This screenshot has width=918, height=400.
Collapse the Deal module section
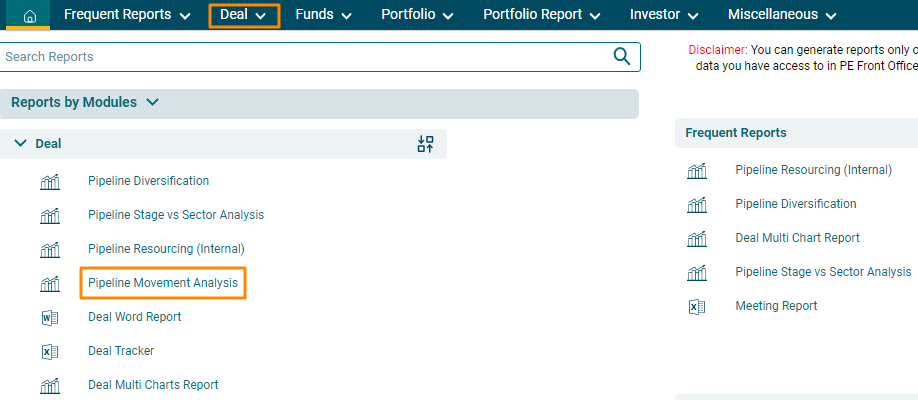coord(21,144)
